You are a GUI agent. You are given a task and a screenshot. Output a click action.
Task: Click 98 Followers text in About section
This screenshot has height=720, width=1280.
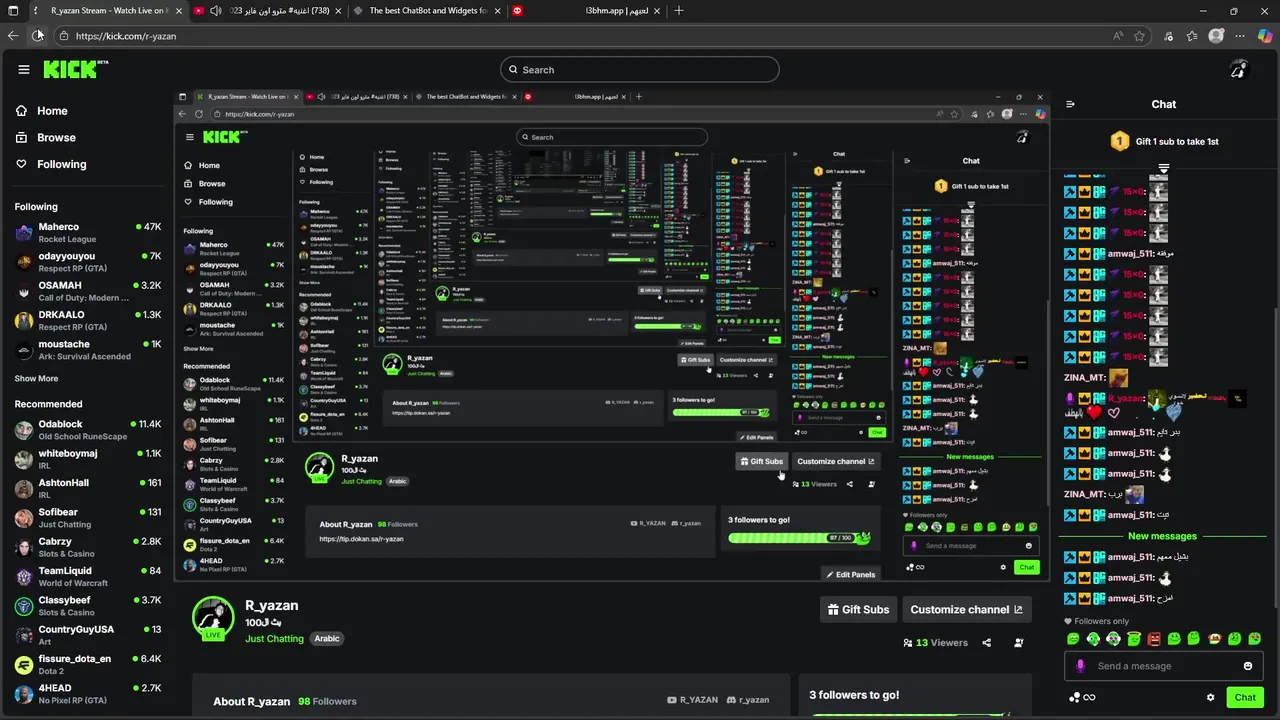pyautogui.click(x=327, y=701)
